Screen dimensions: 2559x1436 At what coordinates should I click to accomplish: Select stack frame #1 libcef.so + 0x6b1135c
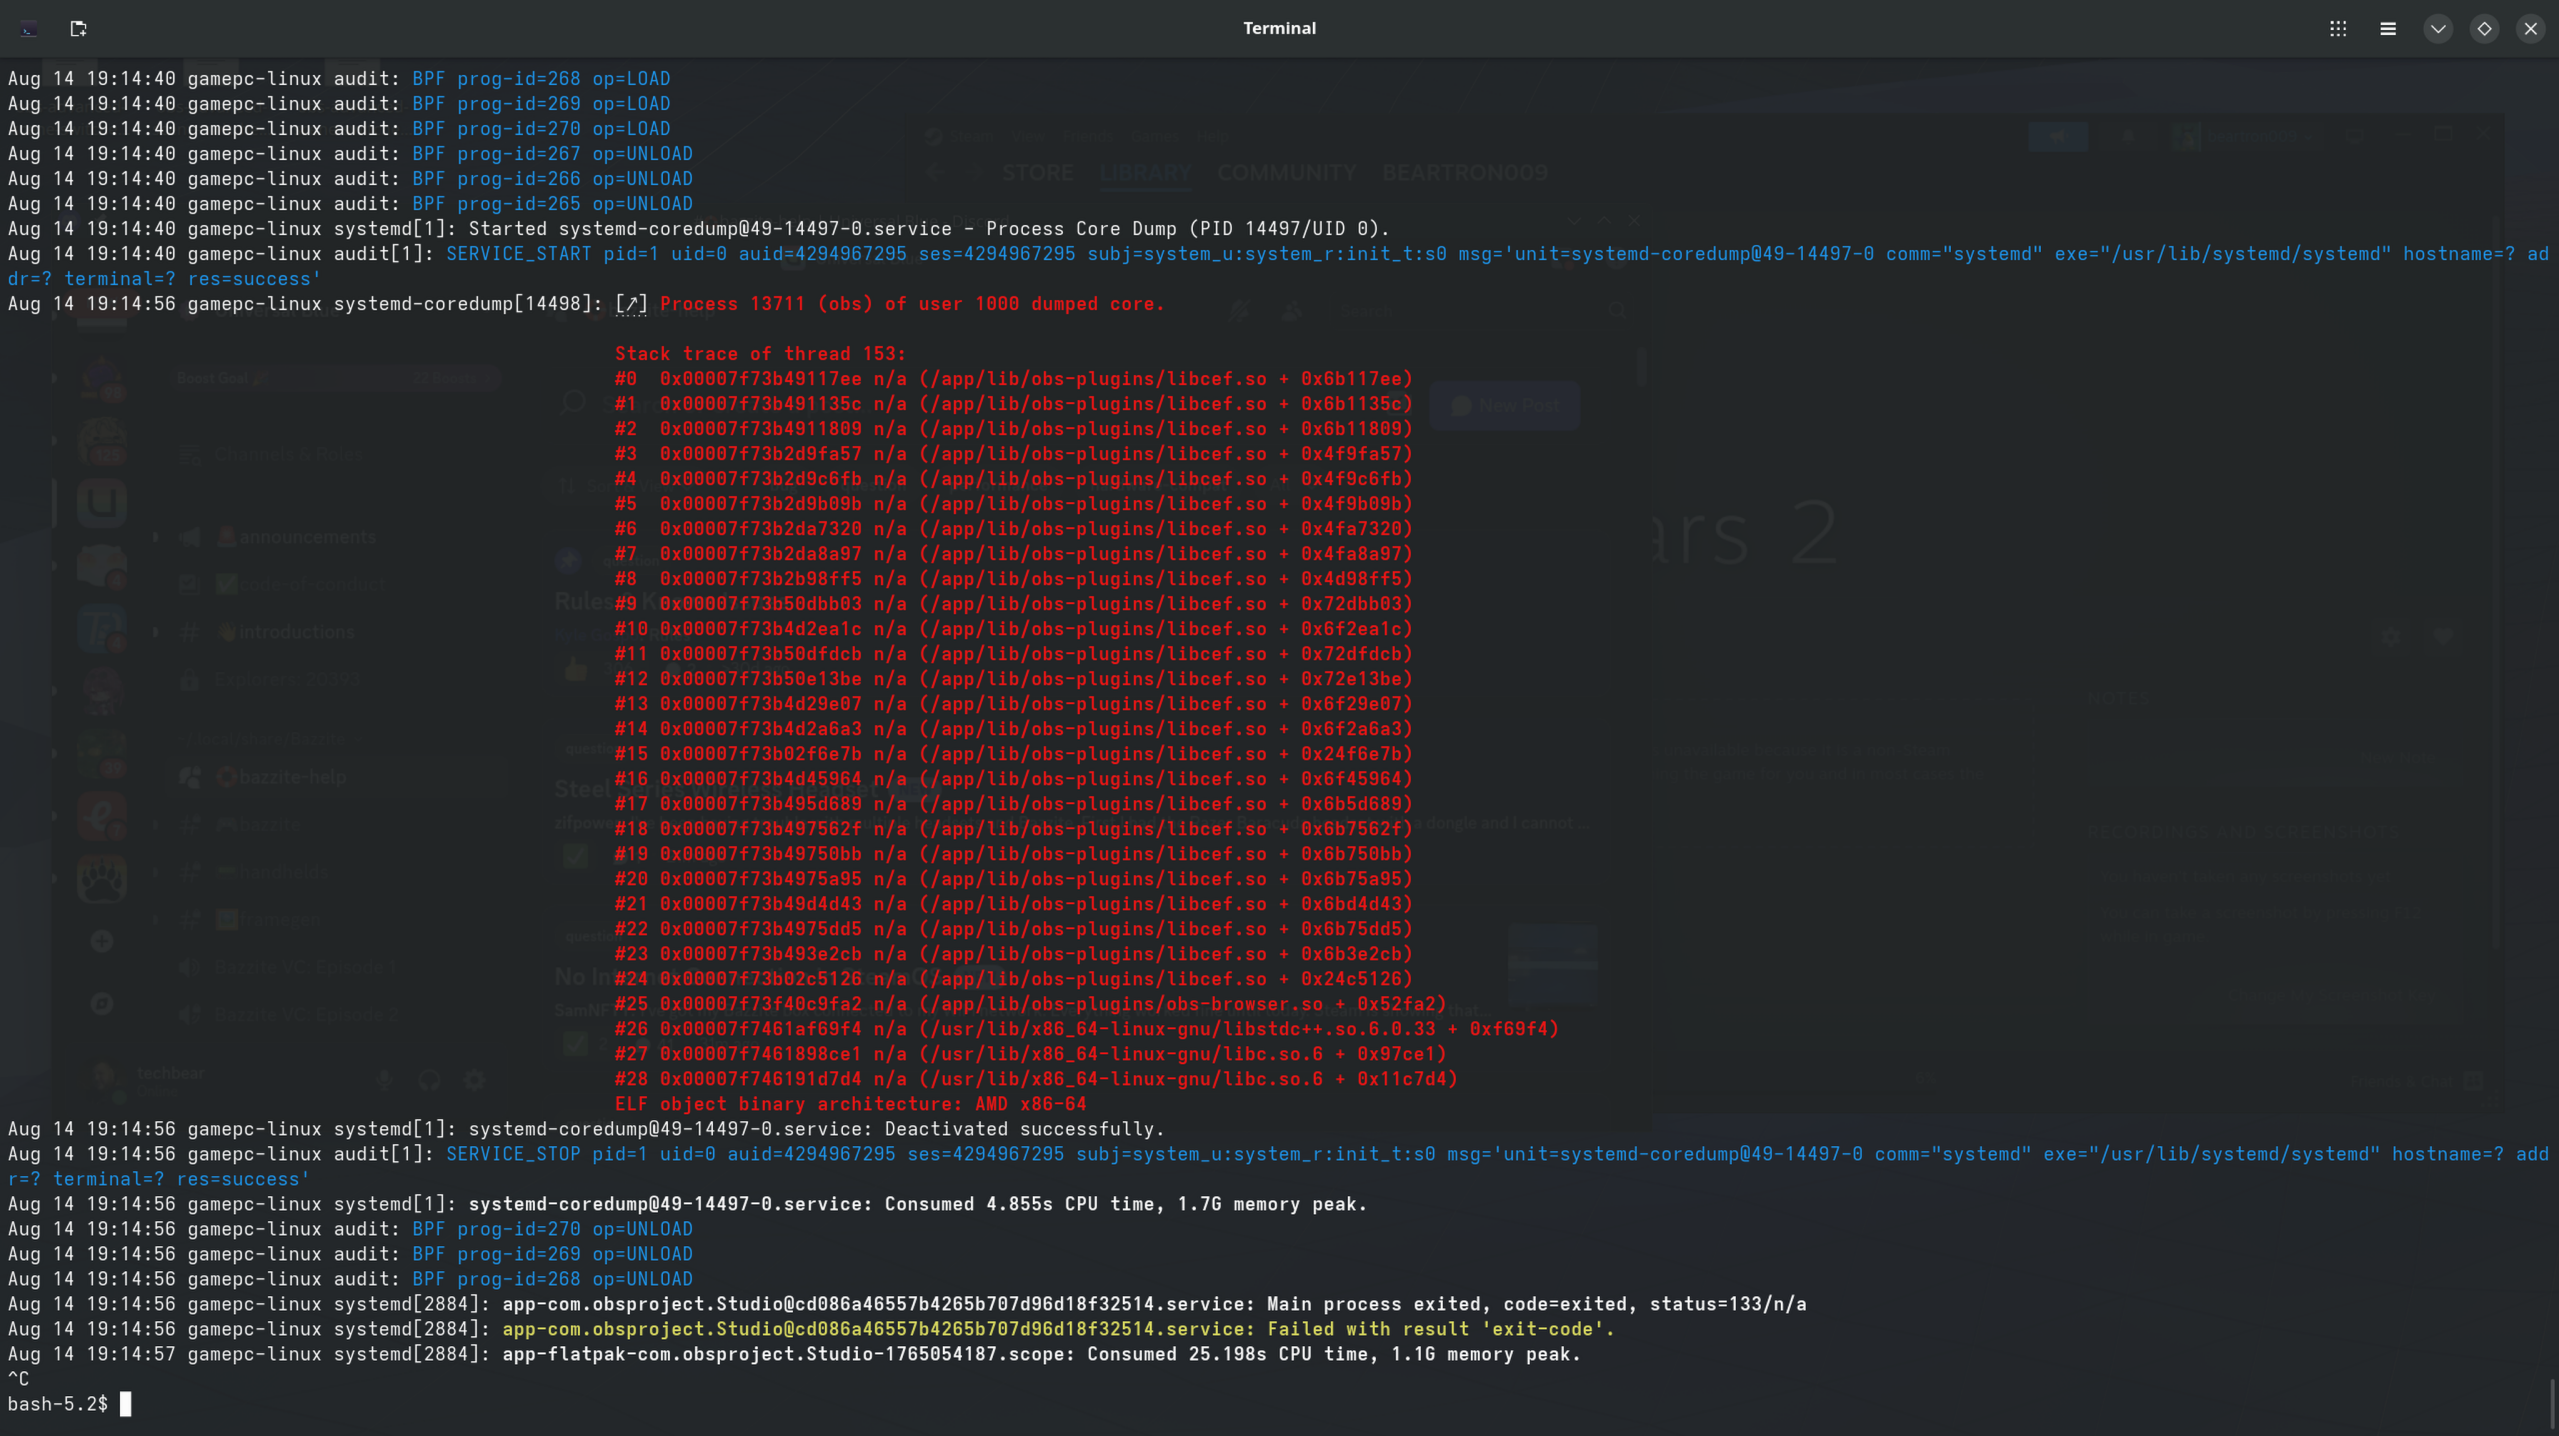pos(1013,404)
